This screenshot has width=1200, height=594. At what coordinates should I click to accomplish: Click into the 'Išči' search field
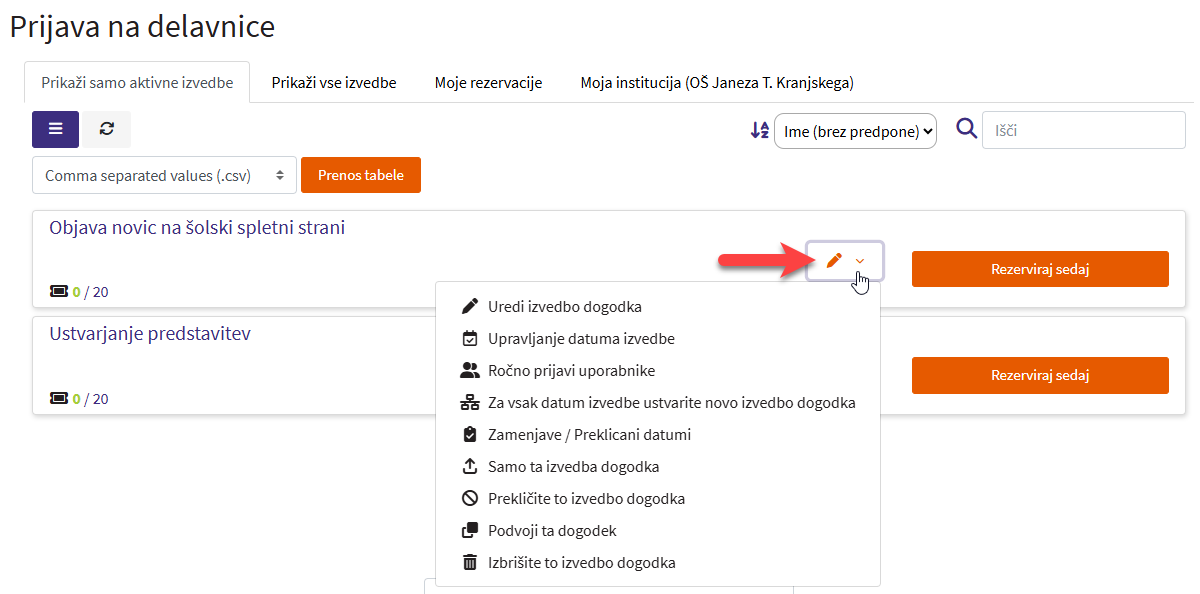coord(1083,130)
